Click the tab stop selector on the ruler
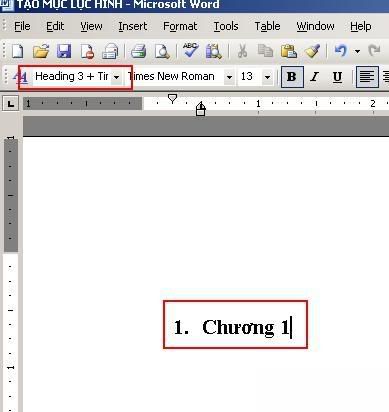Image resolution: width=389 pixels, height=412 pixels. pos(11,104)
